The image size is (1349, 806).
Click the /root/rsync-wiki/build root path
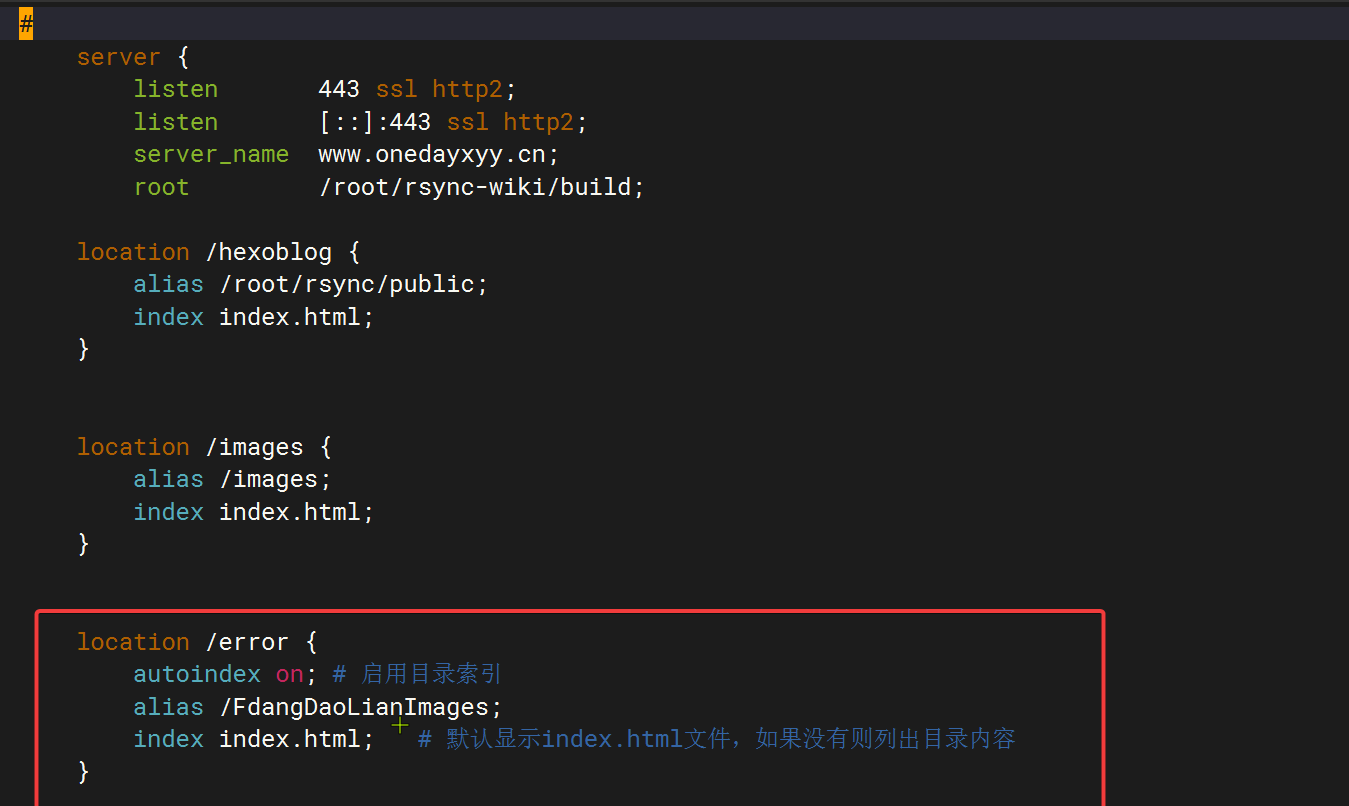tap(482, 187)
